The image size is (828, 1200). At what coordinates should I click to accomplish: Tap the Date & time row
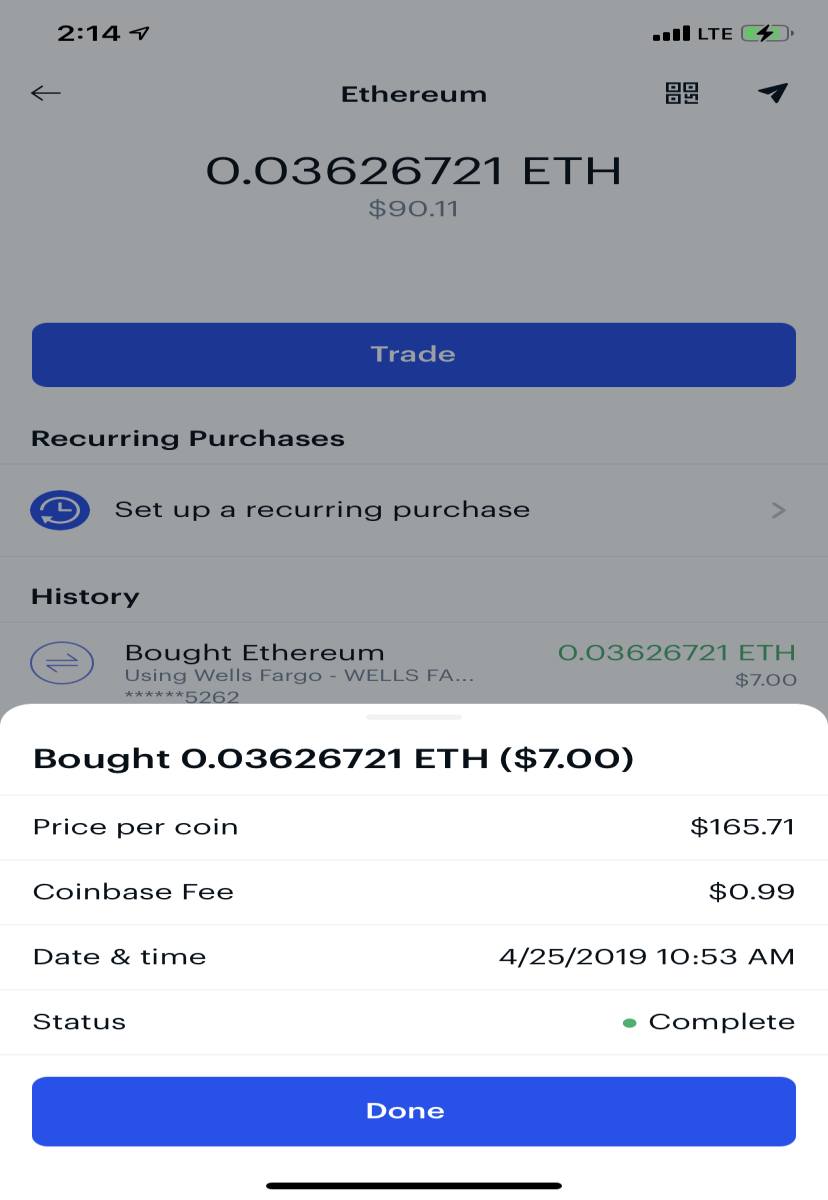click(414, 957)
